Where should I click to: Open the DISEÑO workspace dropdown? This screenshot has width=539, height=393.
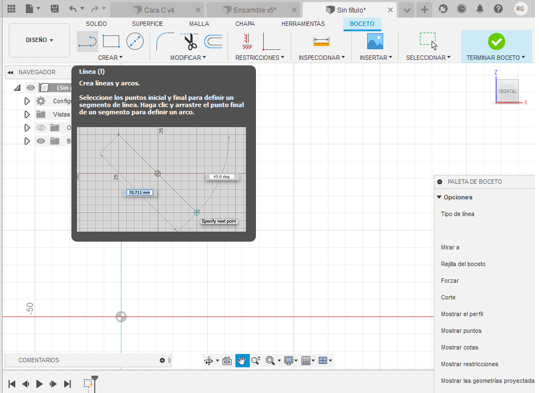click(x=39, y=40)
